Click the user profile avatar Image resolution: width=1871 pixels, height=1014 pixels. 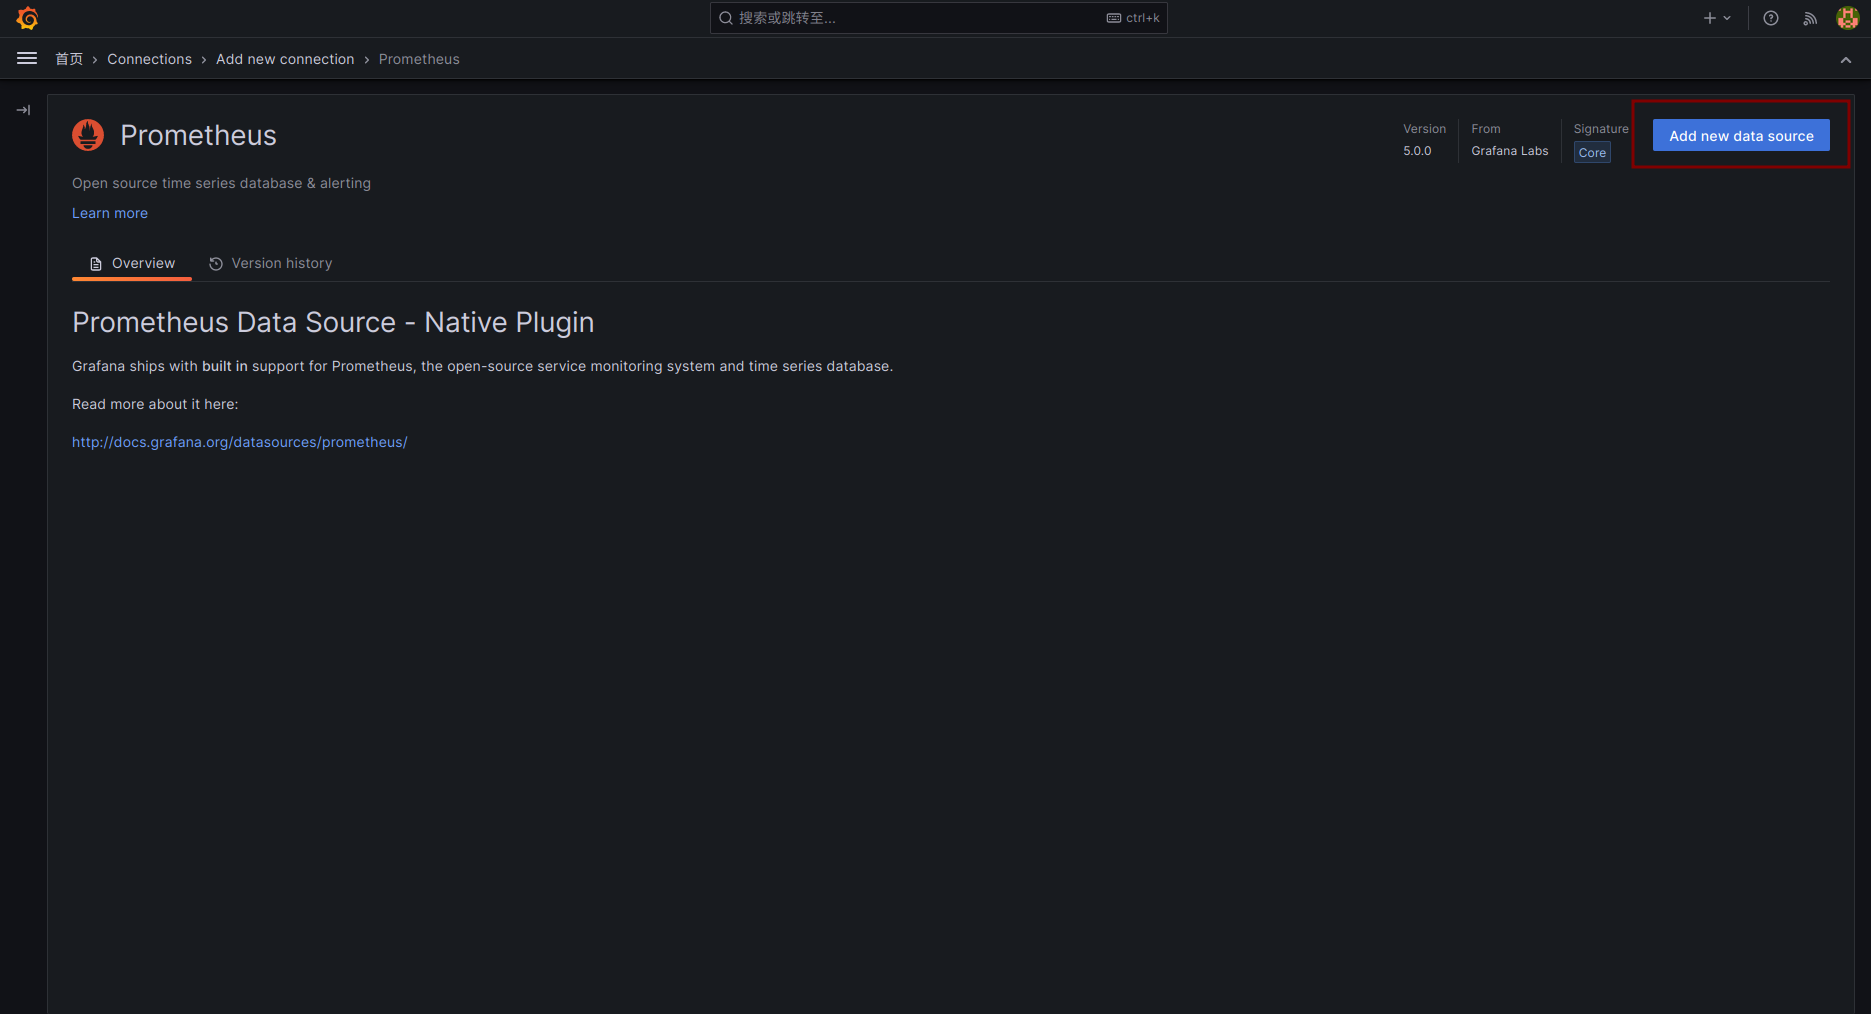(x=1847, y=18)
